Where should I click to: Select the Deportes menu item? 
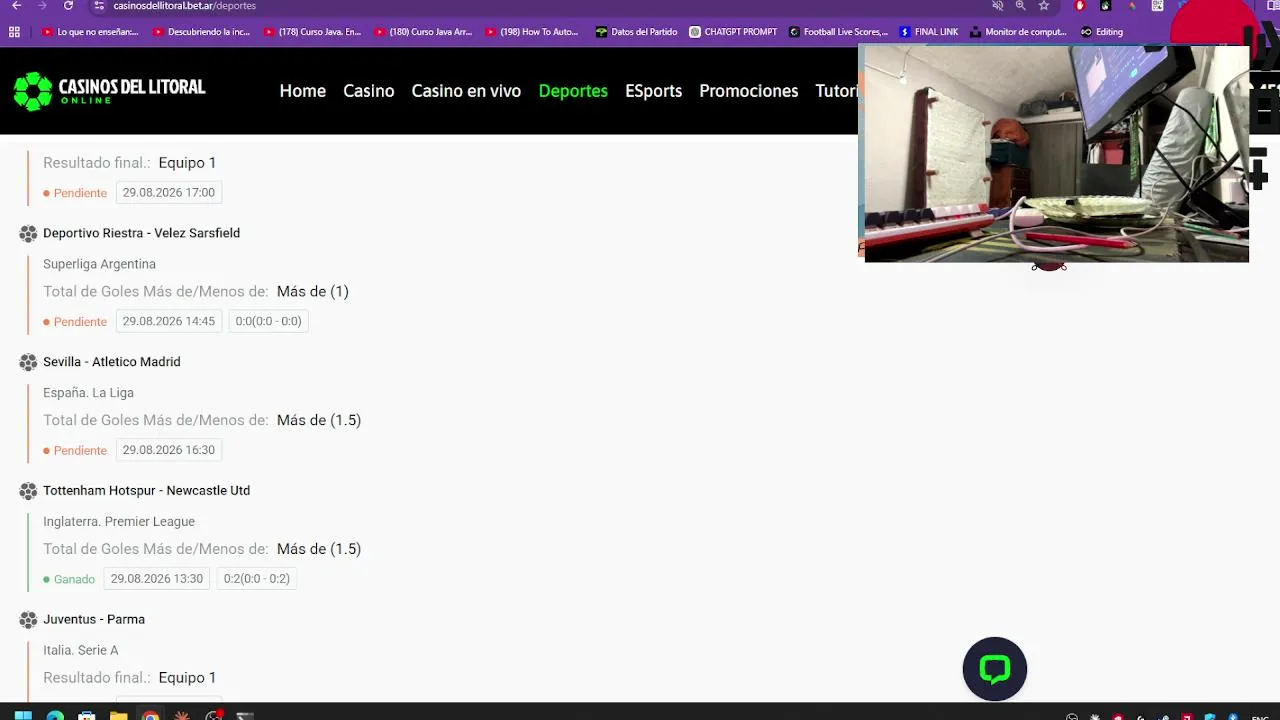point(573,91)
